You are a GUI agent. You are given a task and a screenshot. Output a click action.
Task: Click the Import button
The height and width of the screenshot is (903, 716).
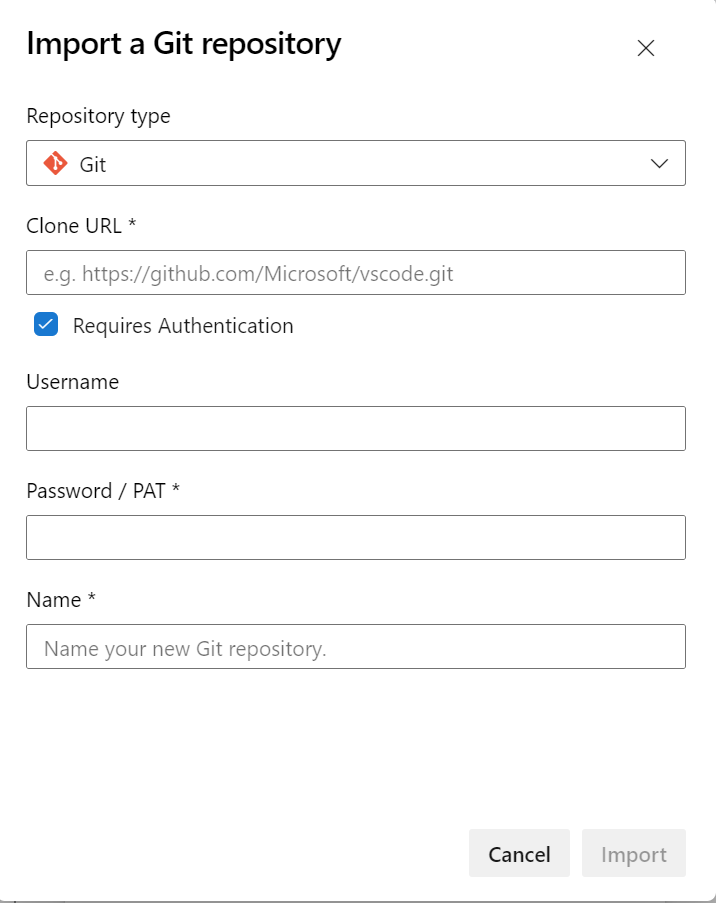pyautogui.click(x=633, y=854)
